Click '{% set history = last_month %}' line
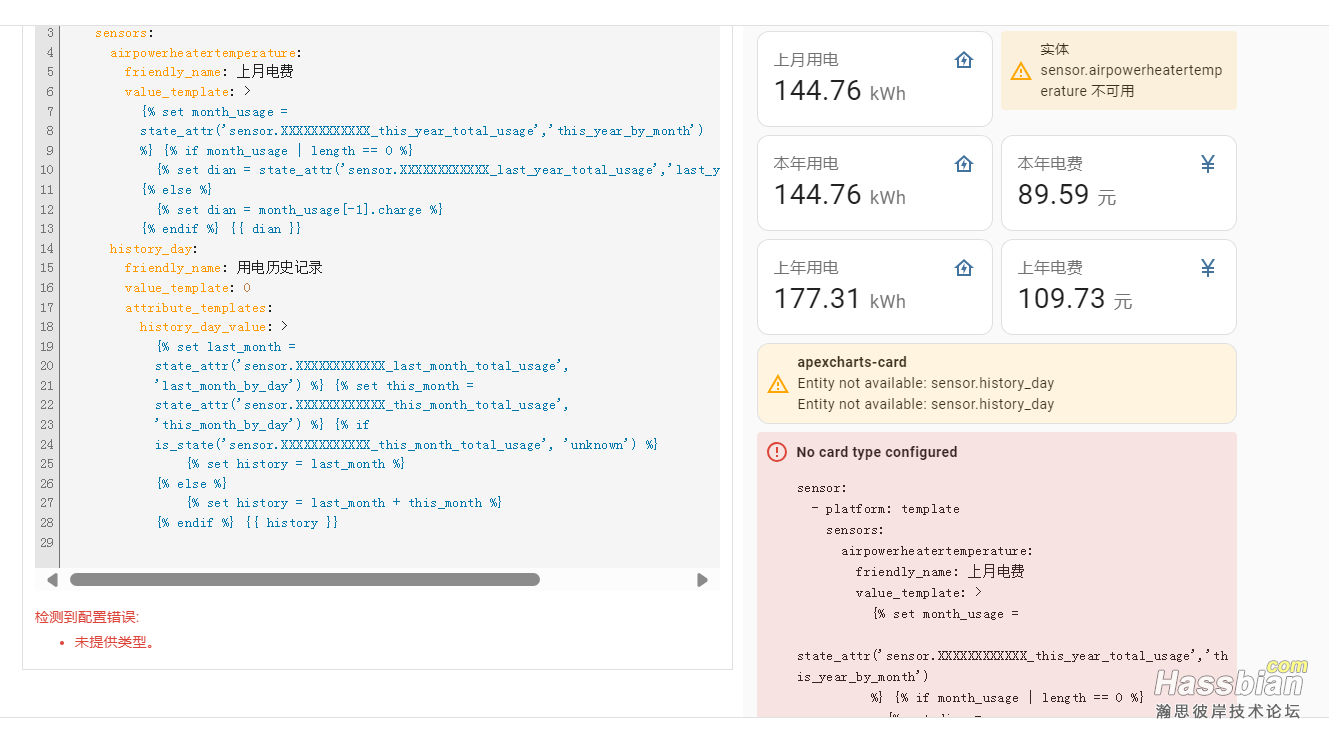This screenshot has width=1329, height=729. pos(295,464)
